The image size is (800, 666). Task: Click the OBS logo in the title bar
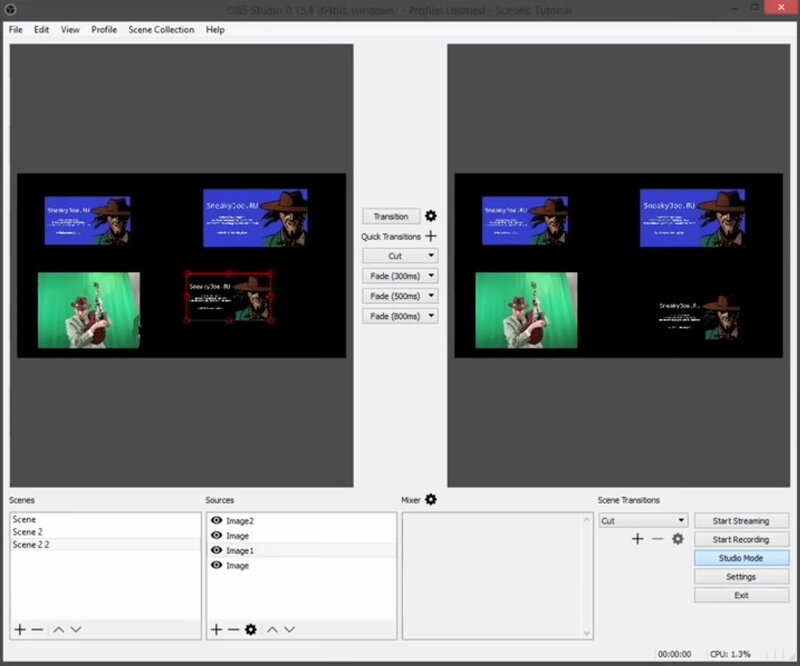pos(10,9)
